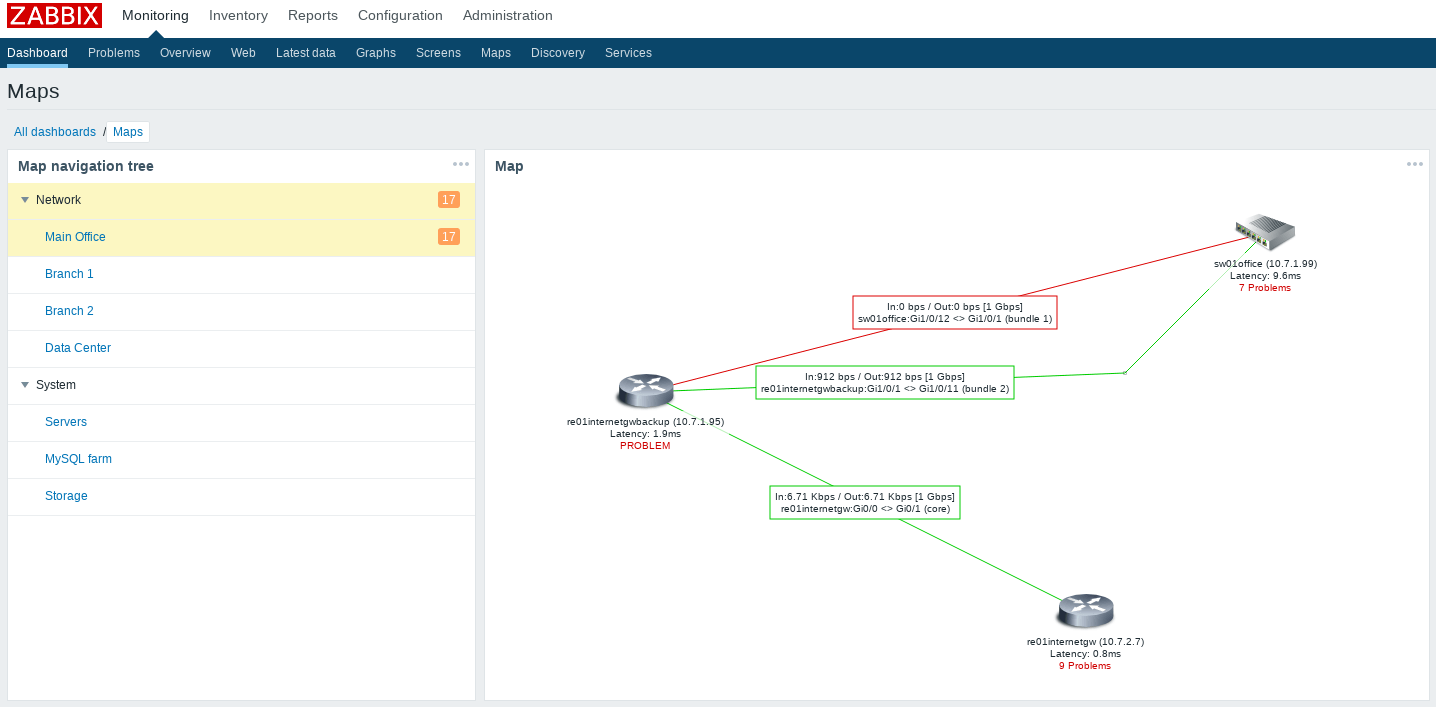Open the Configuration menu
Viewport: 1436px width, 707px height.
pyautogui.click(x=400, y=15)
